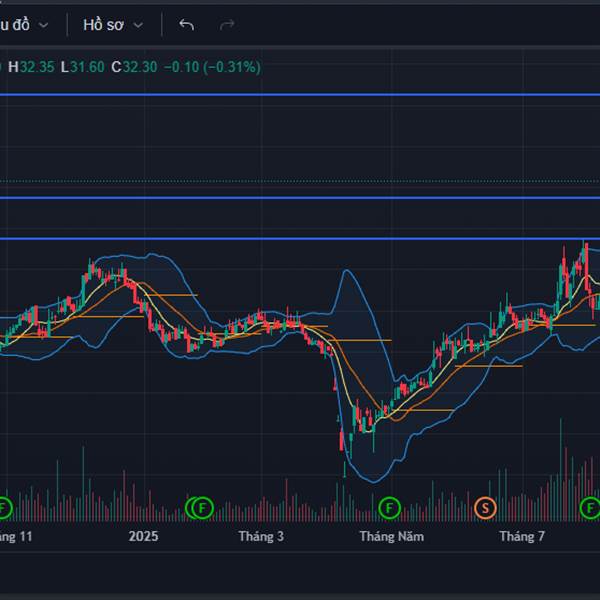Screen dimensions: 600x600
Task: Select the topmost blue horizontal line
Action: click(300, 95)
